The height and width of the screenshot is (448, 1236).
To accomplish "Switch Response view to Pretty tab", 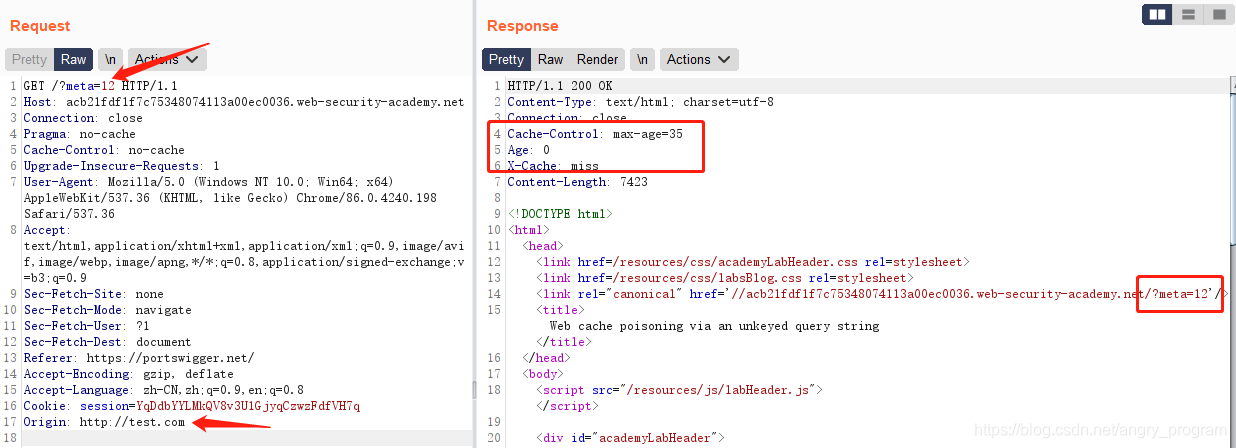I will point(506,60).
